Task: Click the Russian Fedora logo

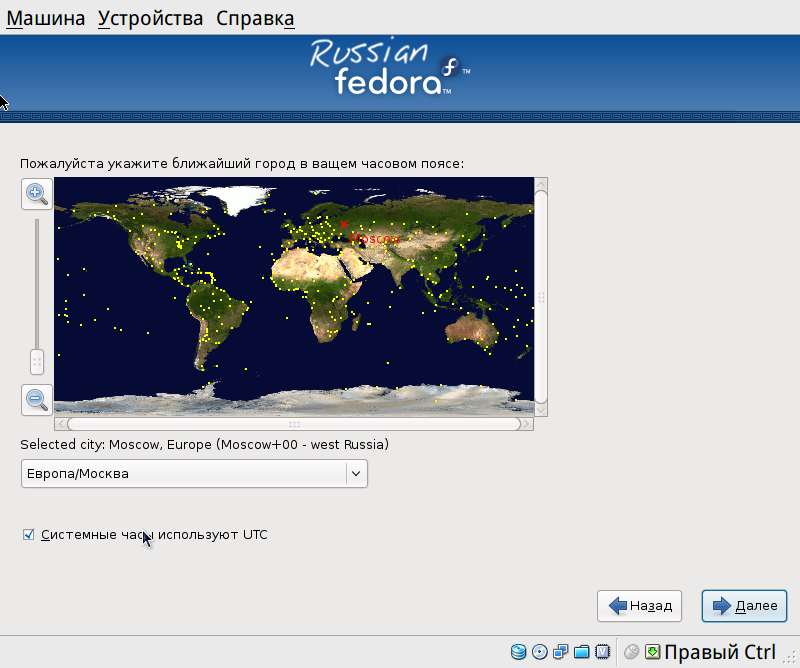Action: click(390, 67)
